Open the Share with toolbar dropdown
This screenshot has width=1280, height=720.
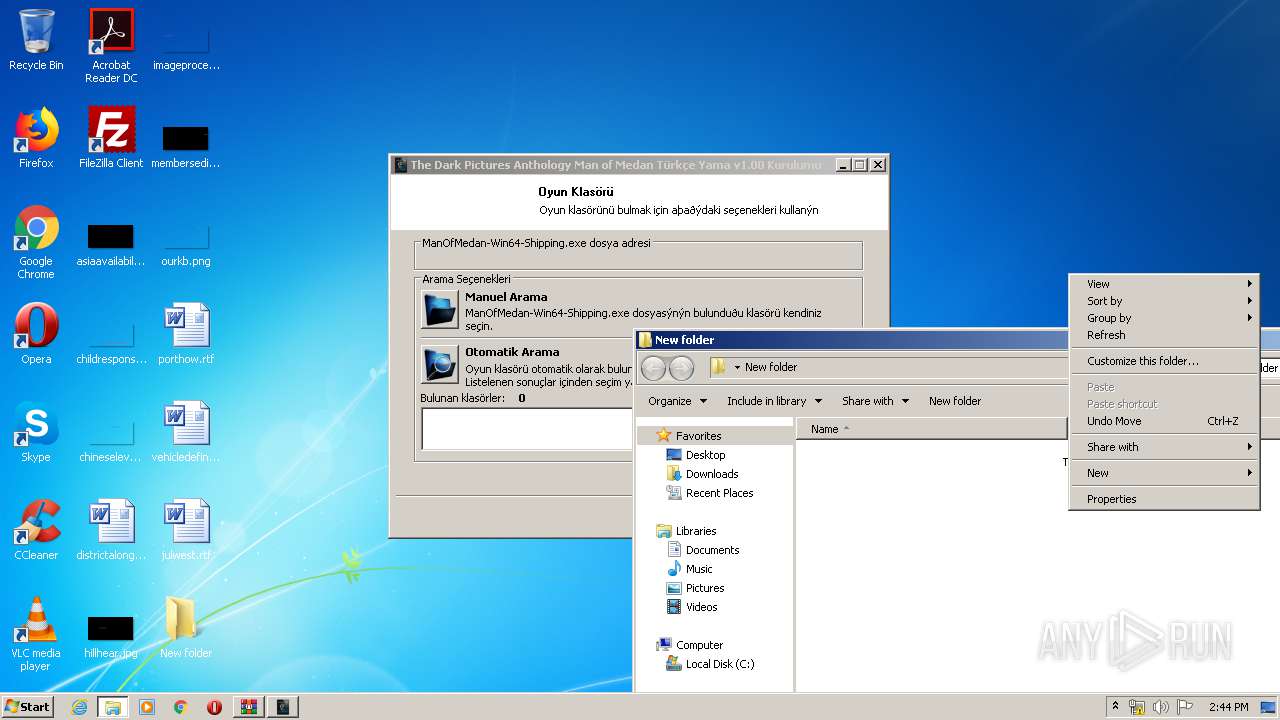tap(875, 401)
